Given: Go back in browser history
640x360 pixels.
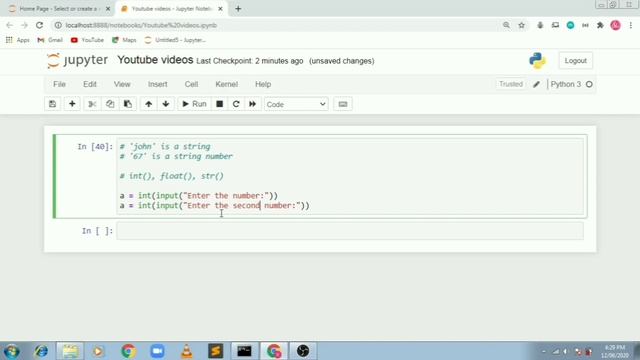Looking at the screenshot, I should click(x=10, y=25).
